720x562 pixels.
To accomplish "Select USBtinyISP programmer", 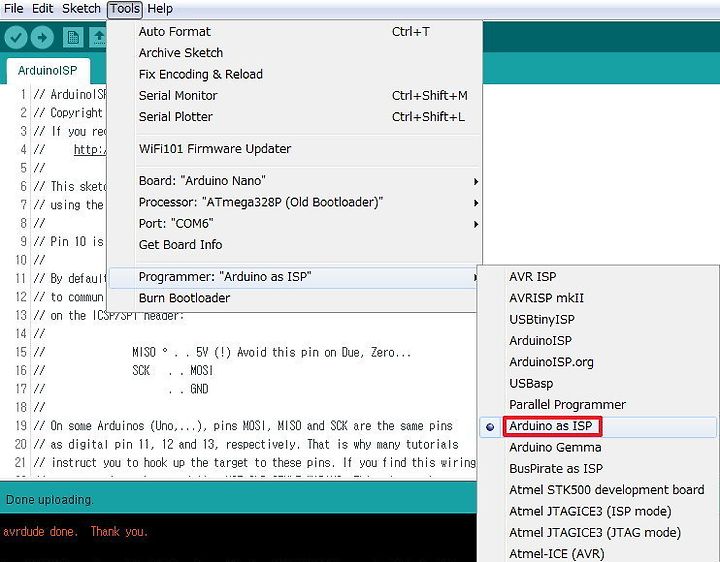I will click(x=598, y=320).
